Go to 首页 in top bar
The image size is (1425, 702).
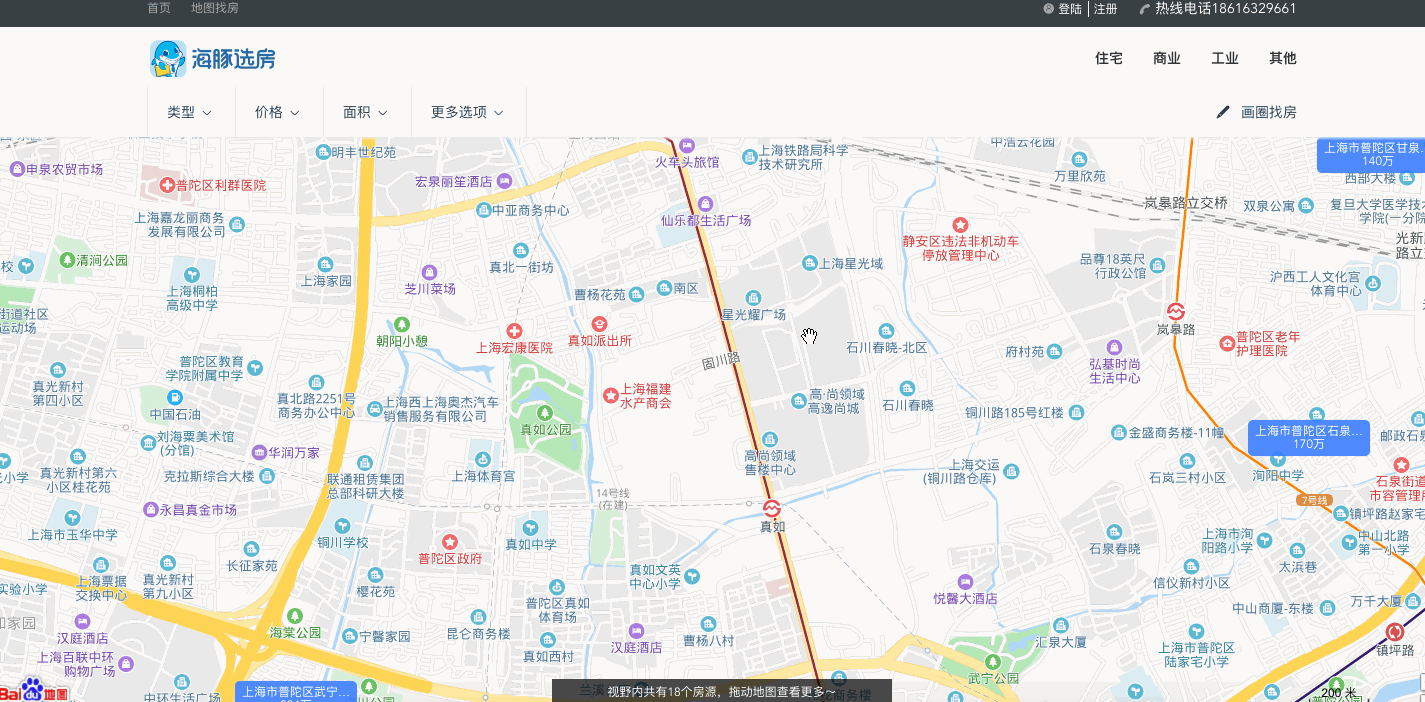click(x=159, y=8)
